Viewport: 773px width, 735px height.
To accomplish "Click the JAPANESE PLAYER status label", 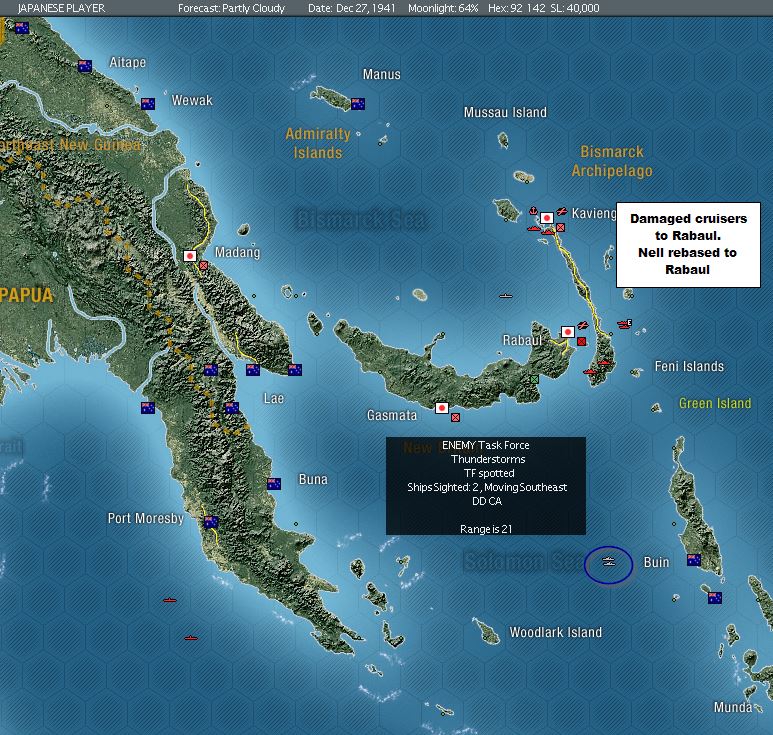I will [61, 8].
